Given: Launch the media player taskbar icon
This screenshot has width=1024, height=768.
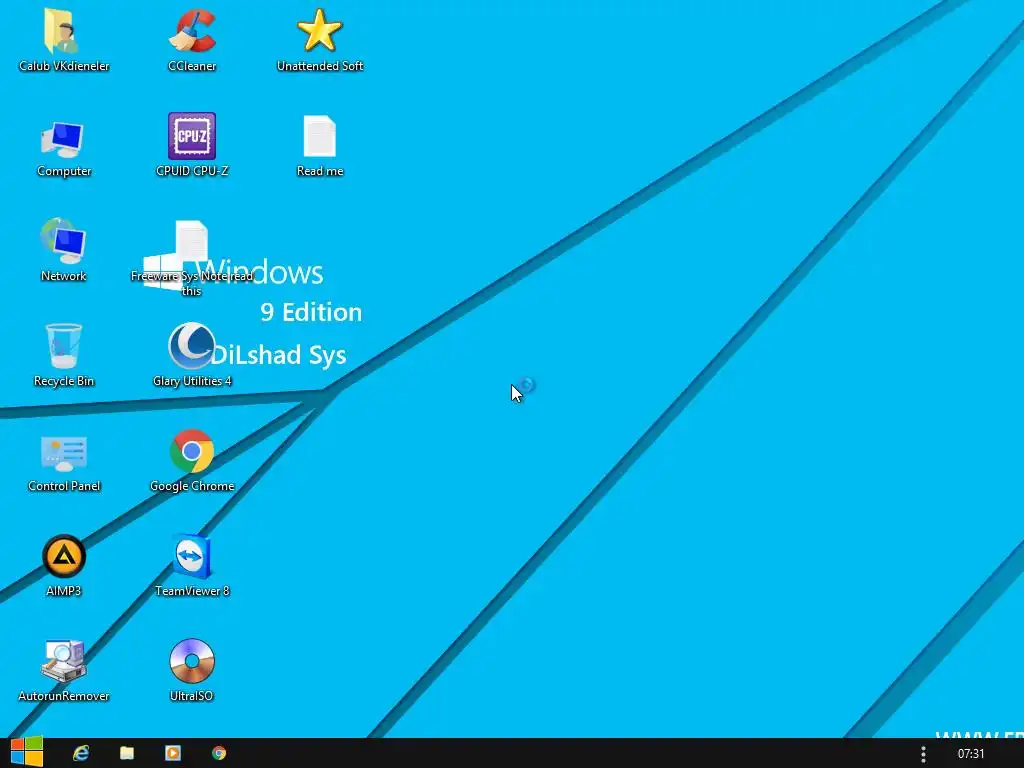Looking at the screenshot, I should [x=172, y=753].
